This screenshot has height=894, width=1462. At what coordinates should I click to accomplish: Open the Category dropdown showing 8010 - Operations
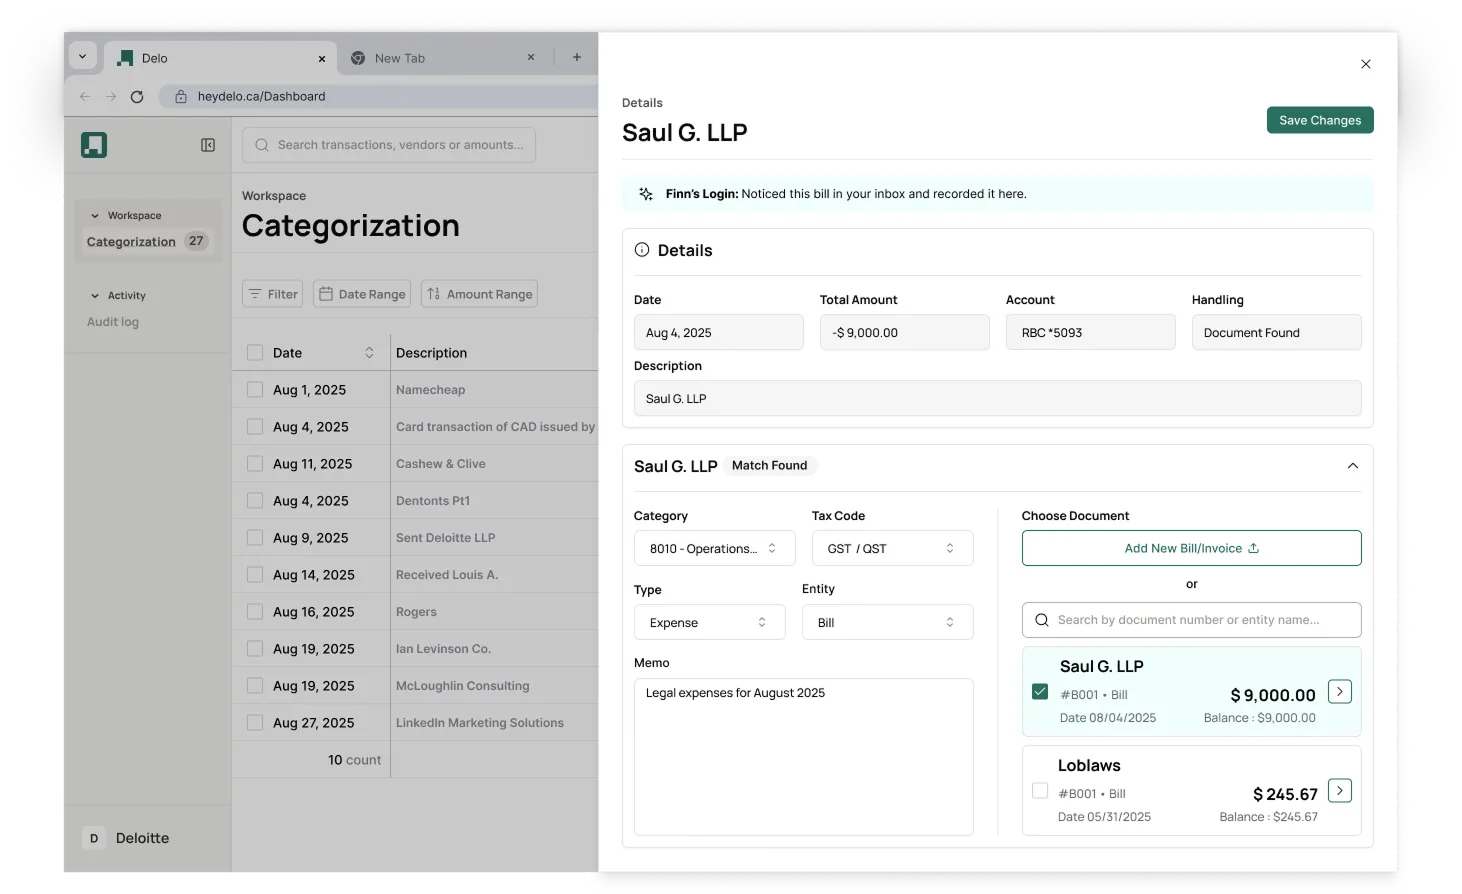713,548
